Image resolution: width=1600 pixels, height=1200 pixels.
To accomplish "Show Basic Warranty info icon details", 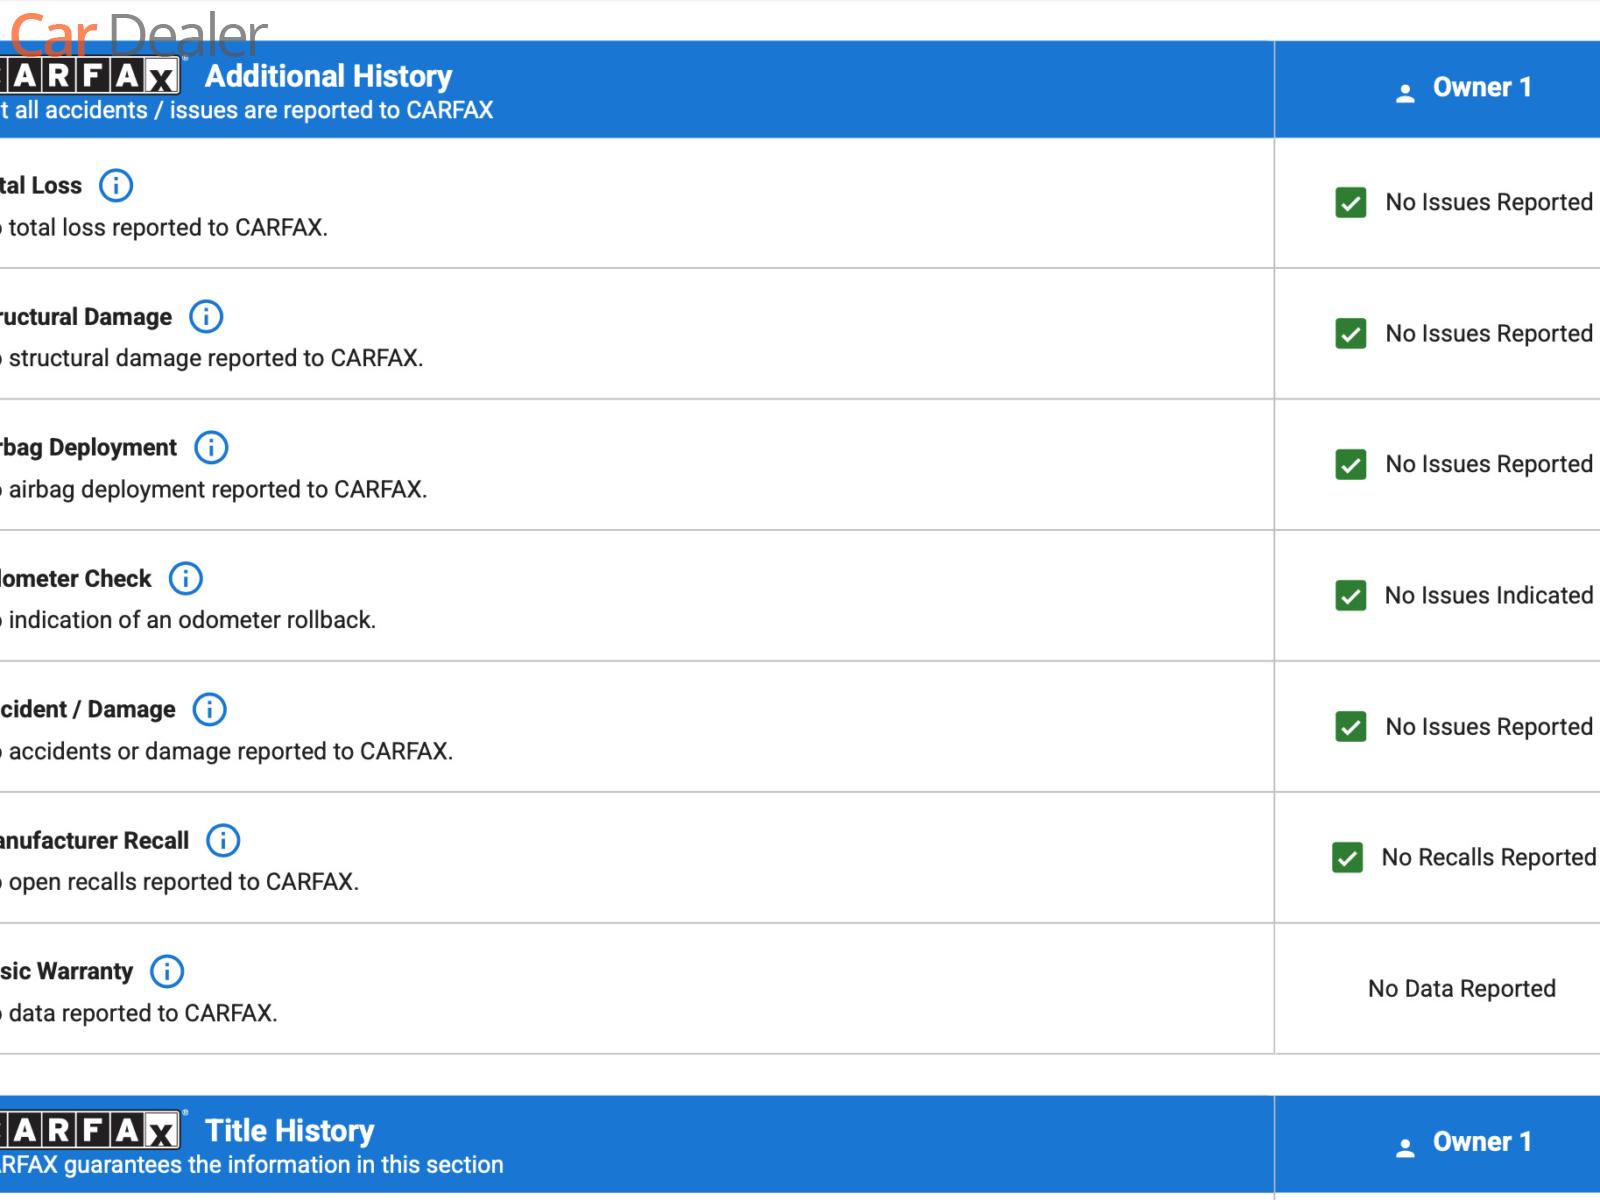I will 167,972.
